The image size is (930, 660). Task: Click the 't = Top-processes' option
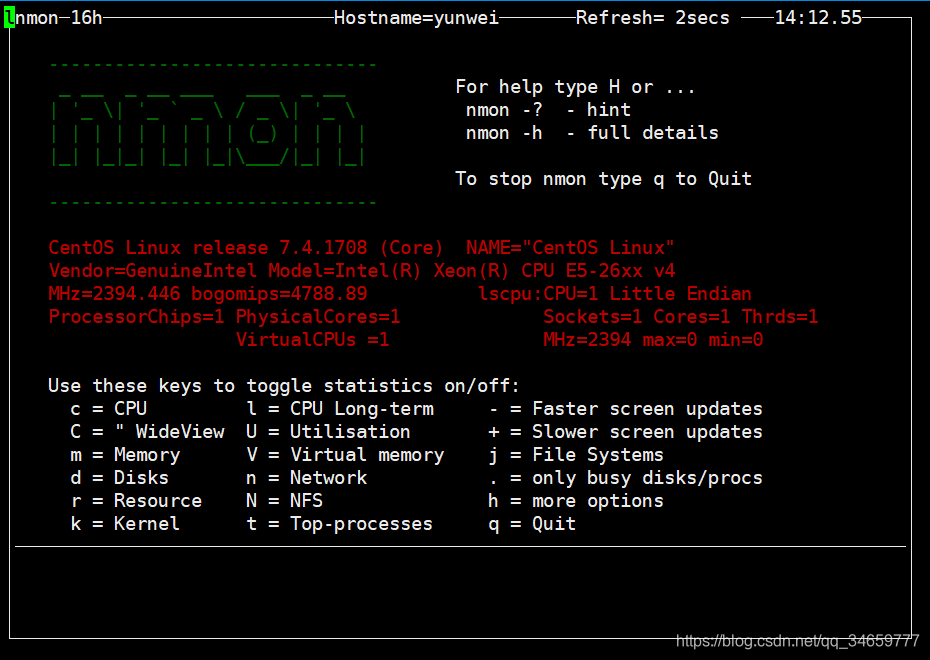coord(339,524)
